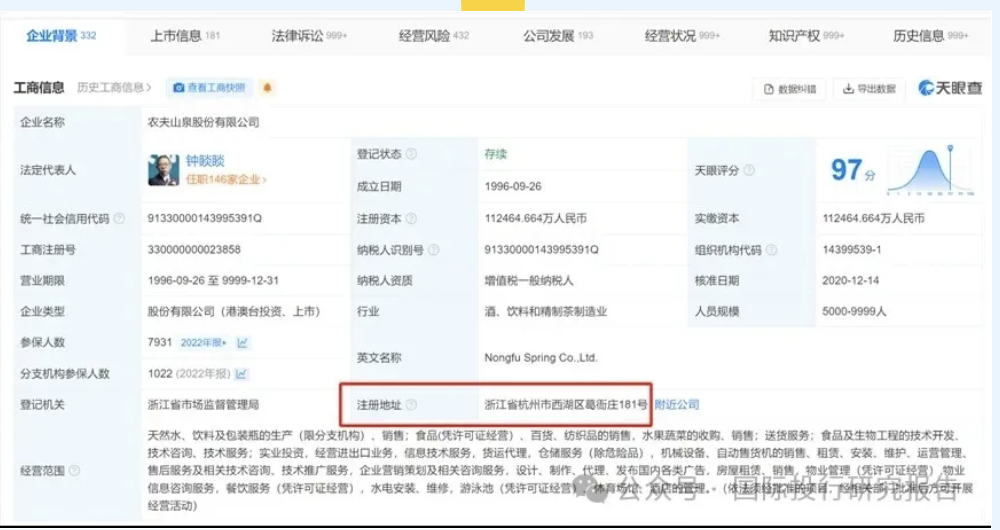This screenshot has width=1000, height=530.
Task: Click the orange bell alert icon
Action: pos(267,87)
